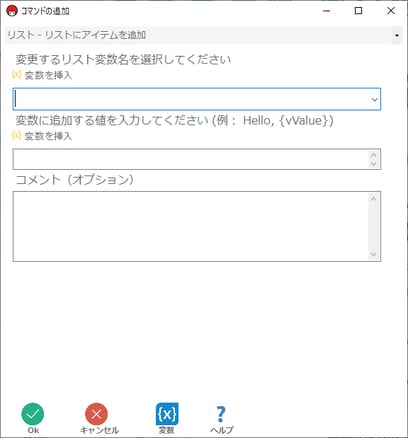
Task: Click the value field down arrow spinner
Action: [x=373, y=164]
